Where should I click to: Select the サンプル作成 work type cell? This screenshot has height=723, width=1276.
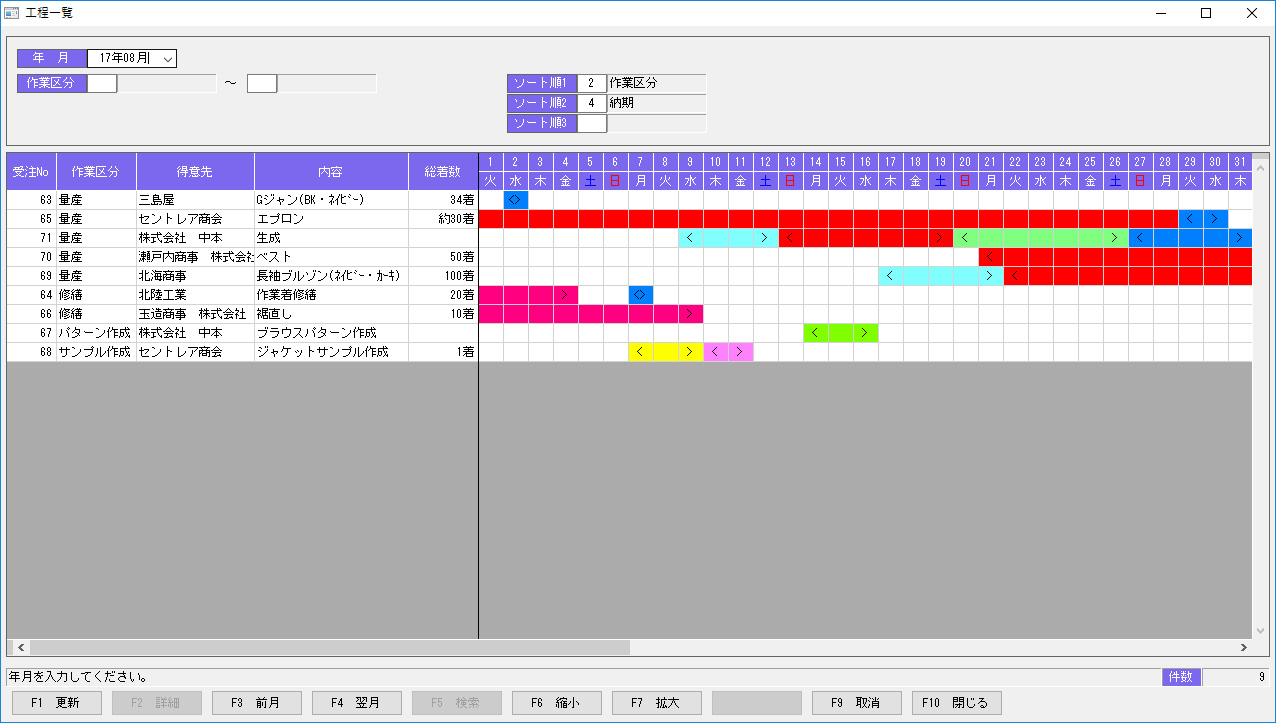tap(96, 352)
